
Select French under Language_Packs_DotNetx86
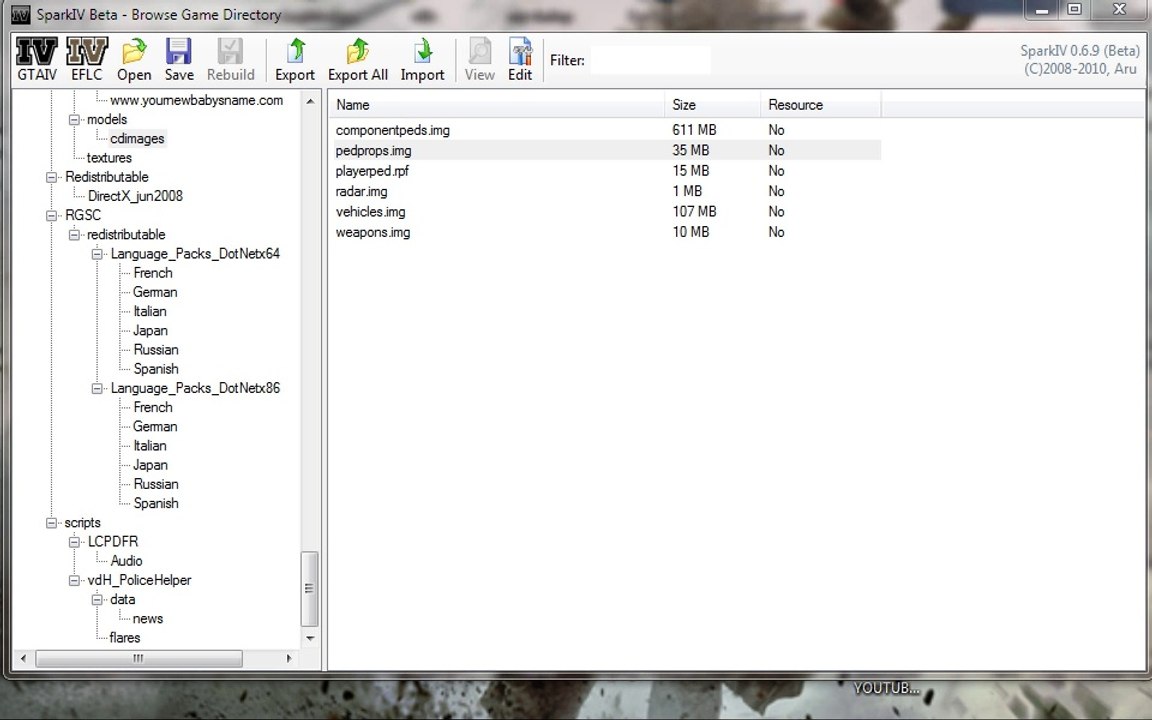[x=153, y=407]
